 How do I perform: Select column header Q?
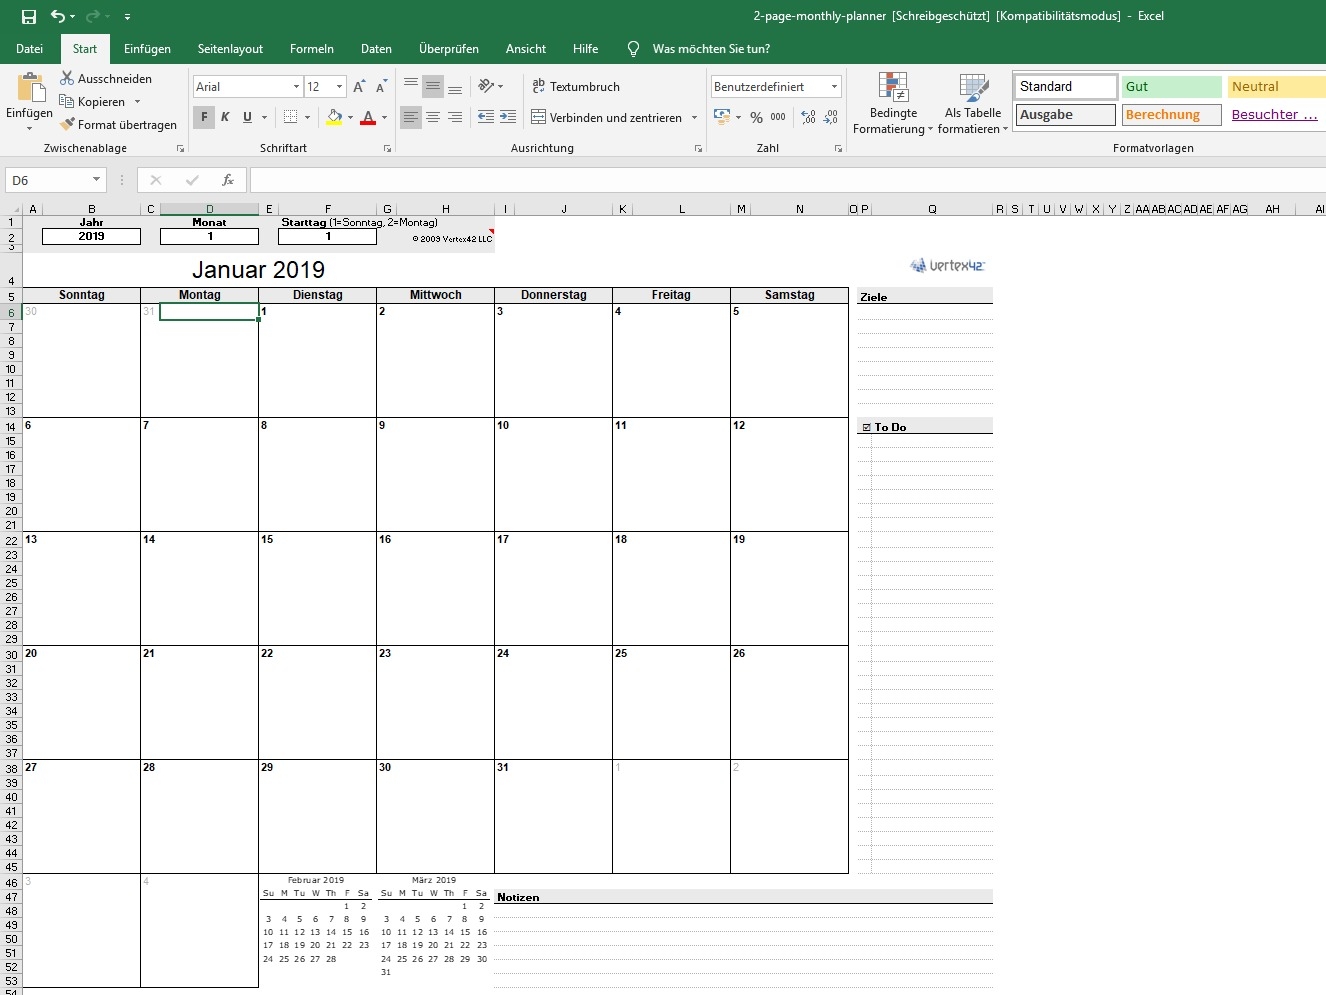pos(932,209)
